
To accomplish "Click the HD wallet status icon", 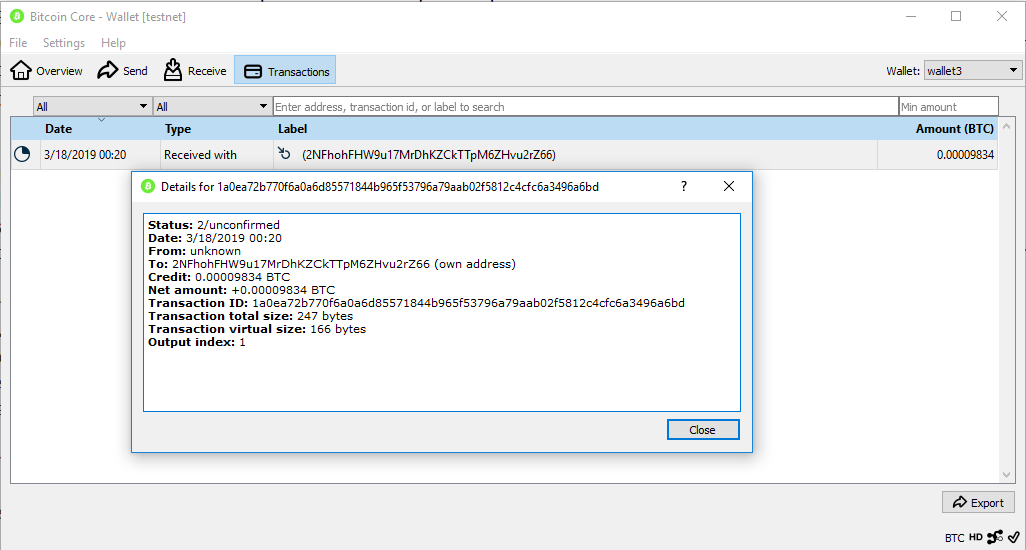I will 976,537.
